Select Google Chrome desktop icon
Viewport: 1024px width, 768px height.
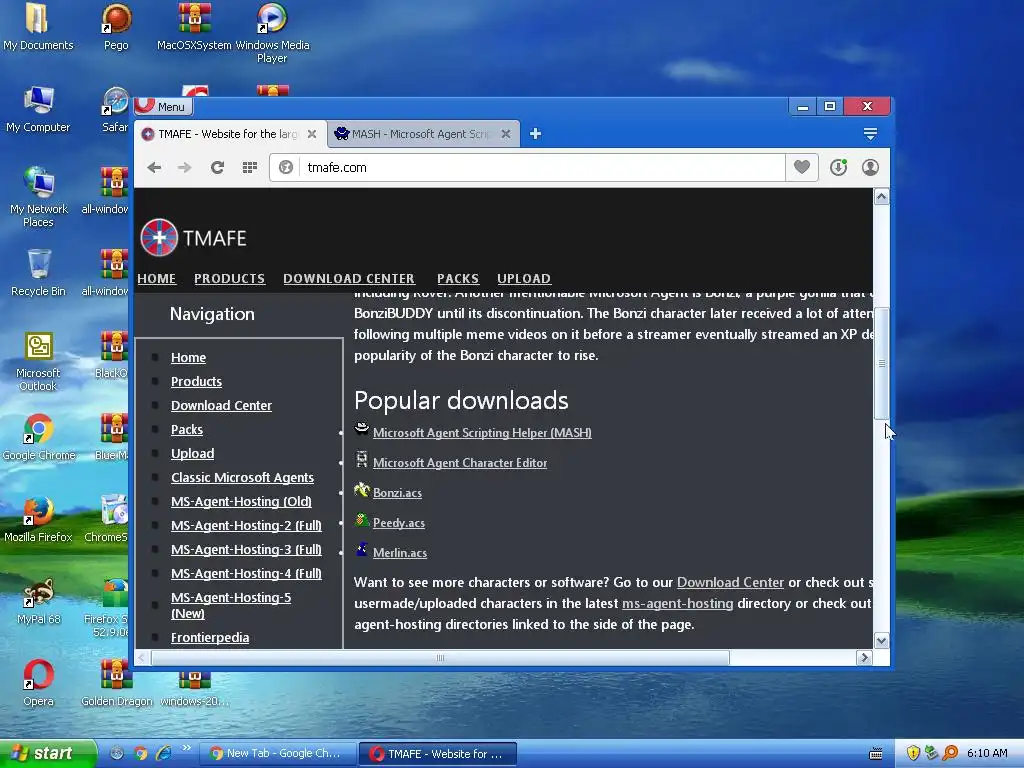(39, 437)
